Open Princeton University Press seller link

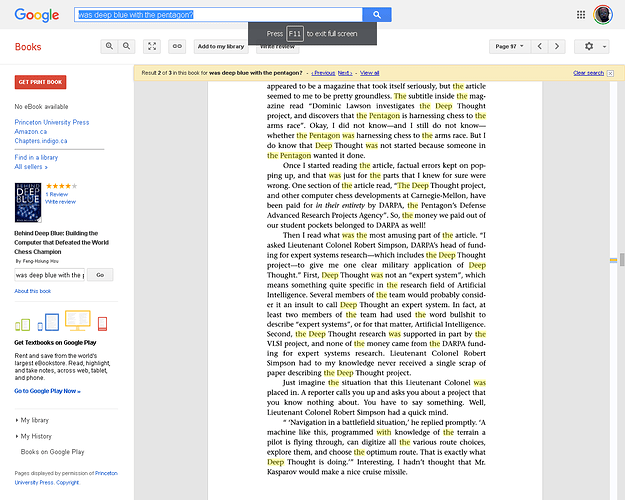click(x=52, y=122)
